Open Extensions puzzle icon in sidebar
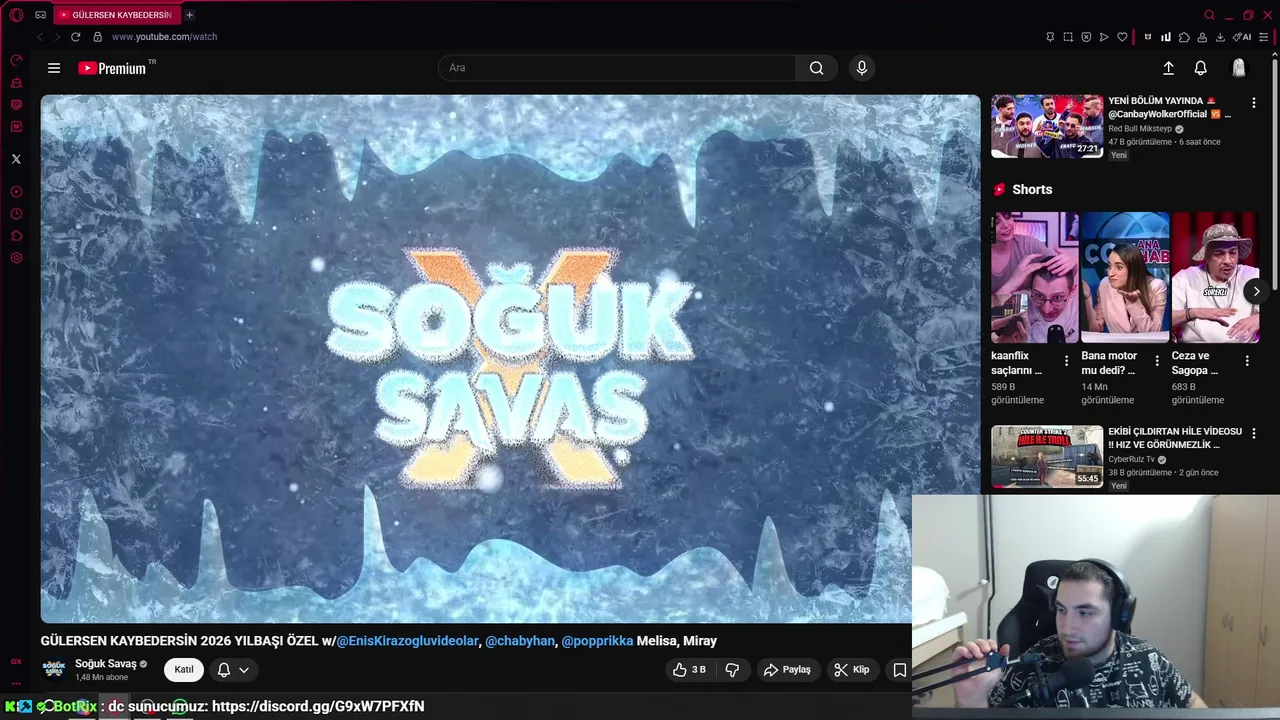The image size is (1280, 720). [x=16, y=236]
